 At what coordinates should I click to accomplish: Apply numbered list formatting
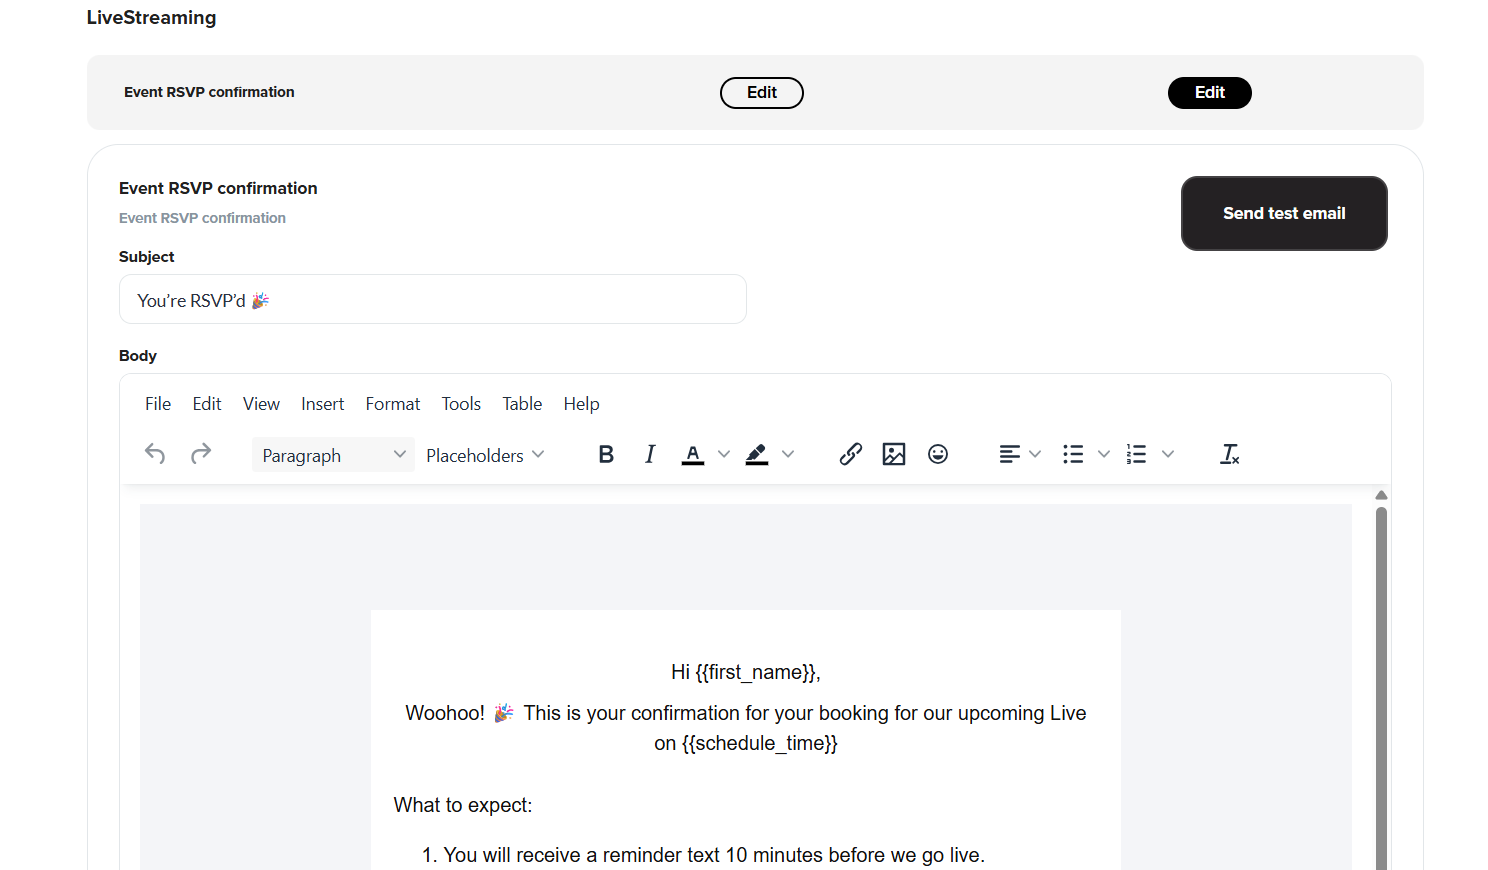click(x=1136, y=454)
